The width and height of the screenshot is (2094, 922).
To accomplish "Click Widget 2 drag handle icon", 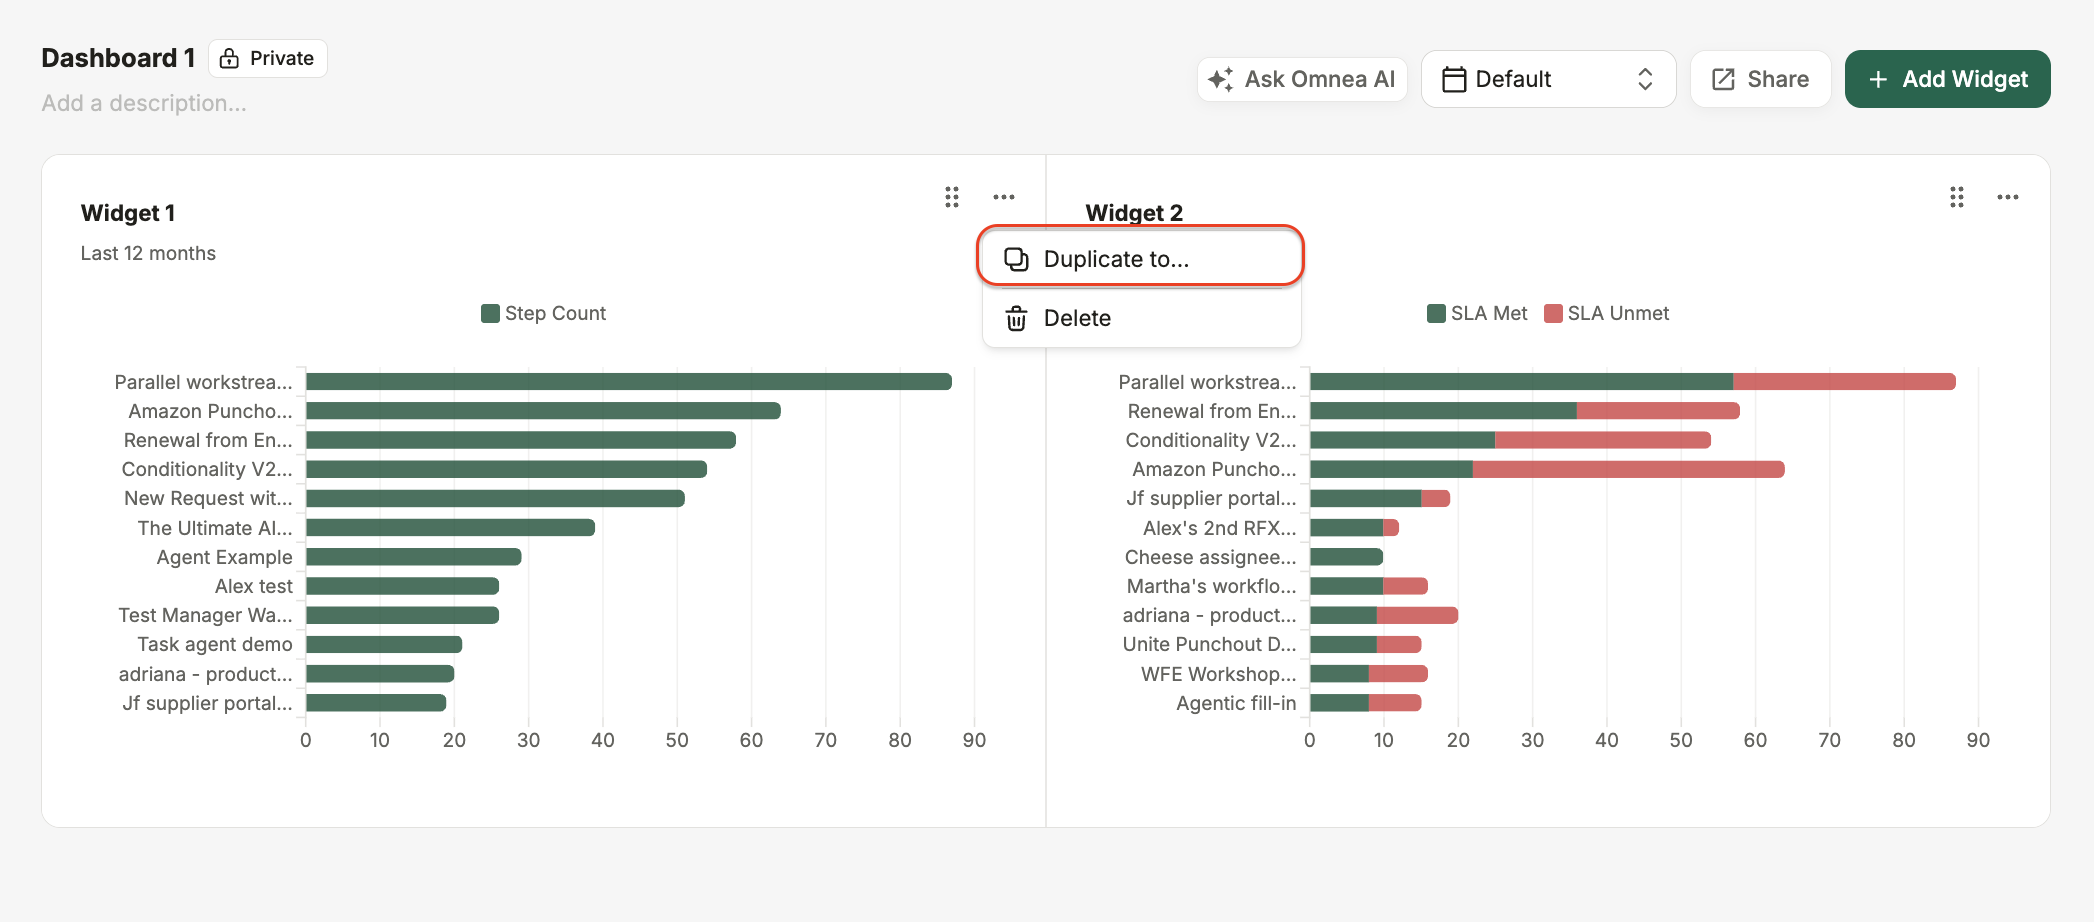I will tap(1957, 197).
